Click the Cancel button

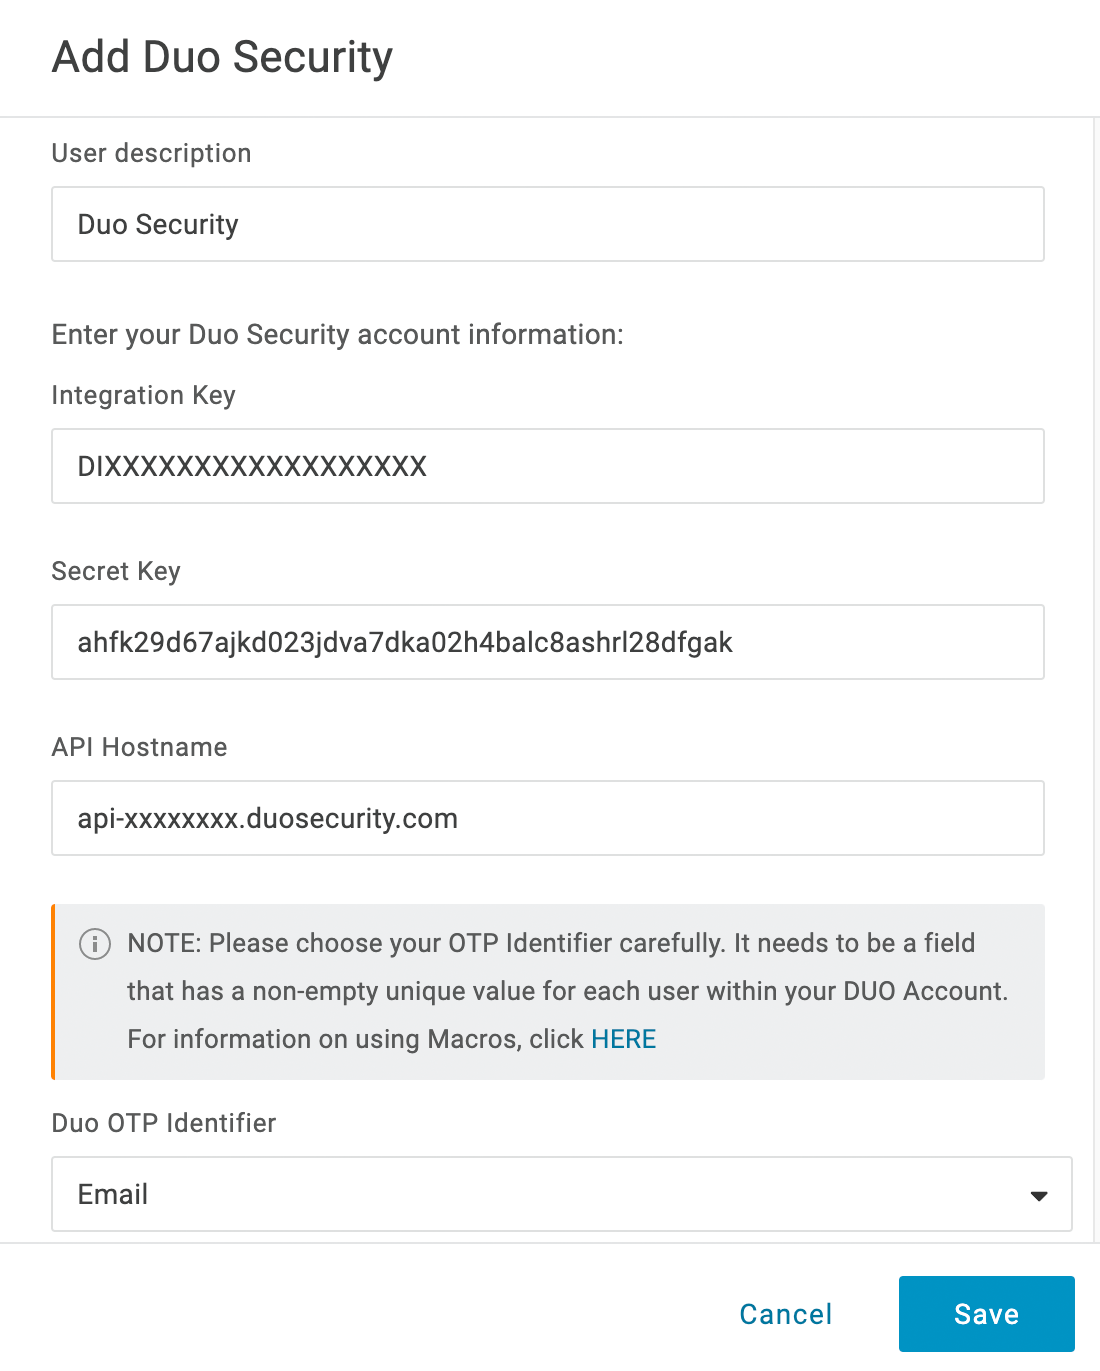(785, 1314)
